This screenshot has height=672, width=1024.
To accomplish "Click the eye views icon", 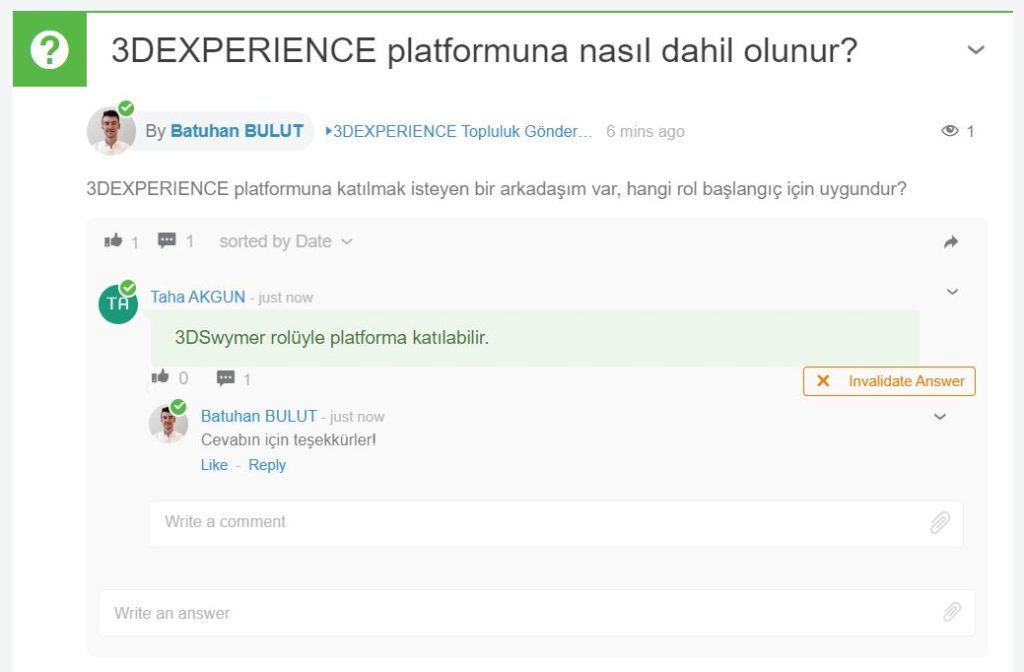I will click(x=949, y=131).
